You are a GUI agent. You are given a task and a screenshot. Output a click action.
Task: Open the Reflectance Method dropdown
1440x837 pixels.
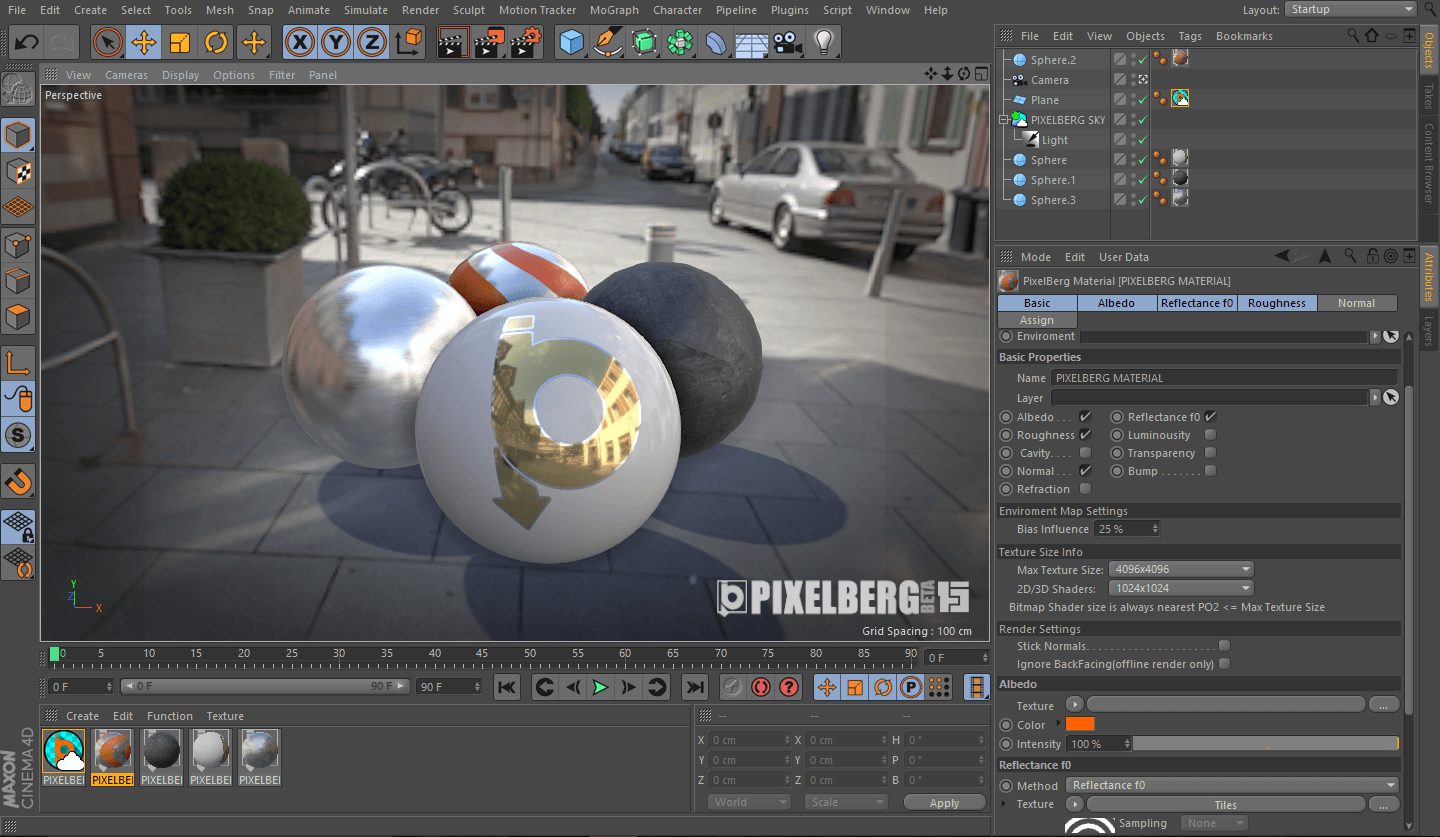pyautogui.click(x=1232, y=785)
